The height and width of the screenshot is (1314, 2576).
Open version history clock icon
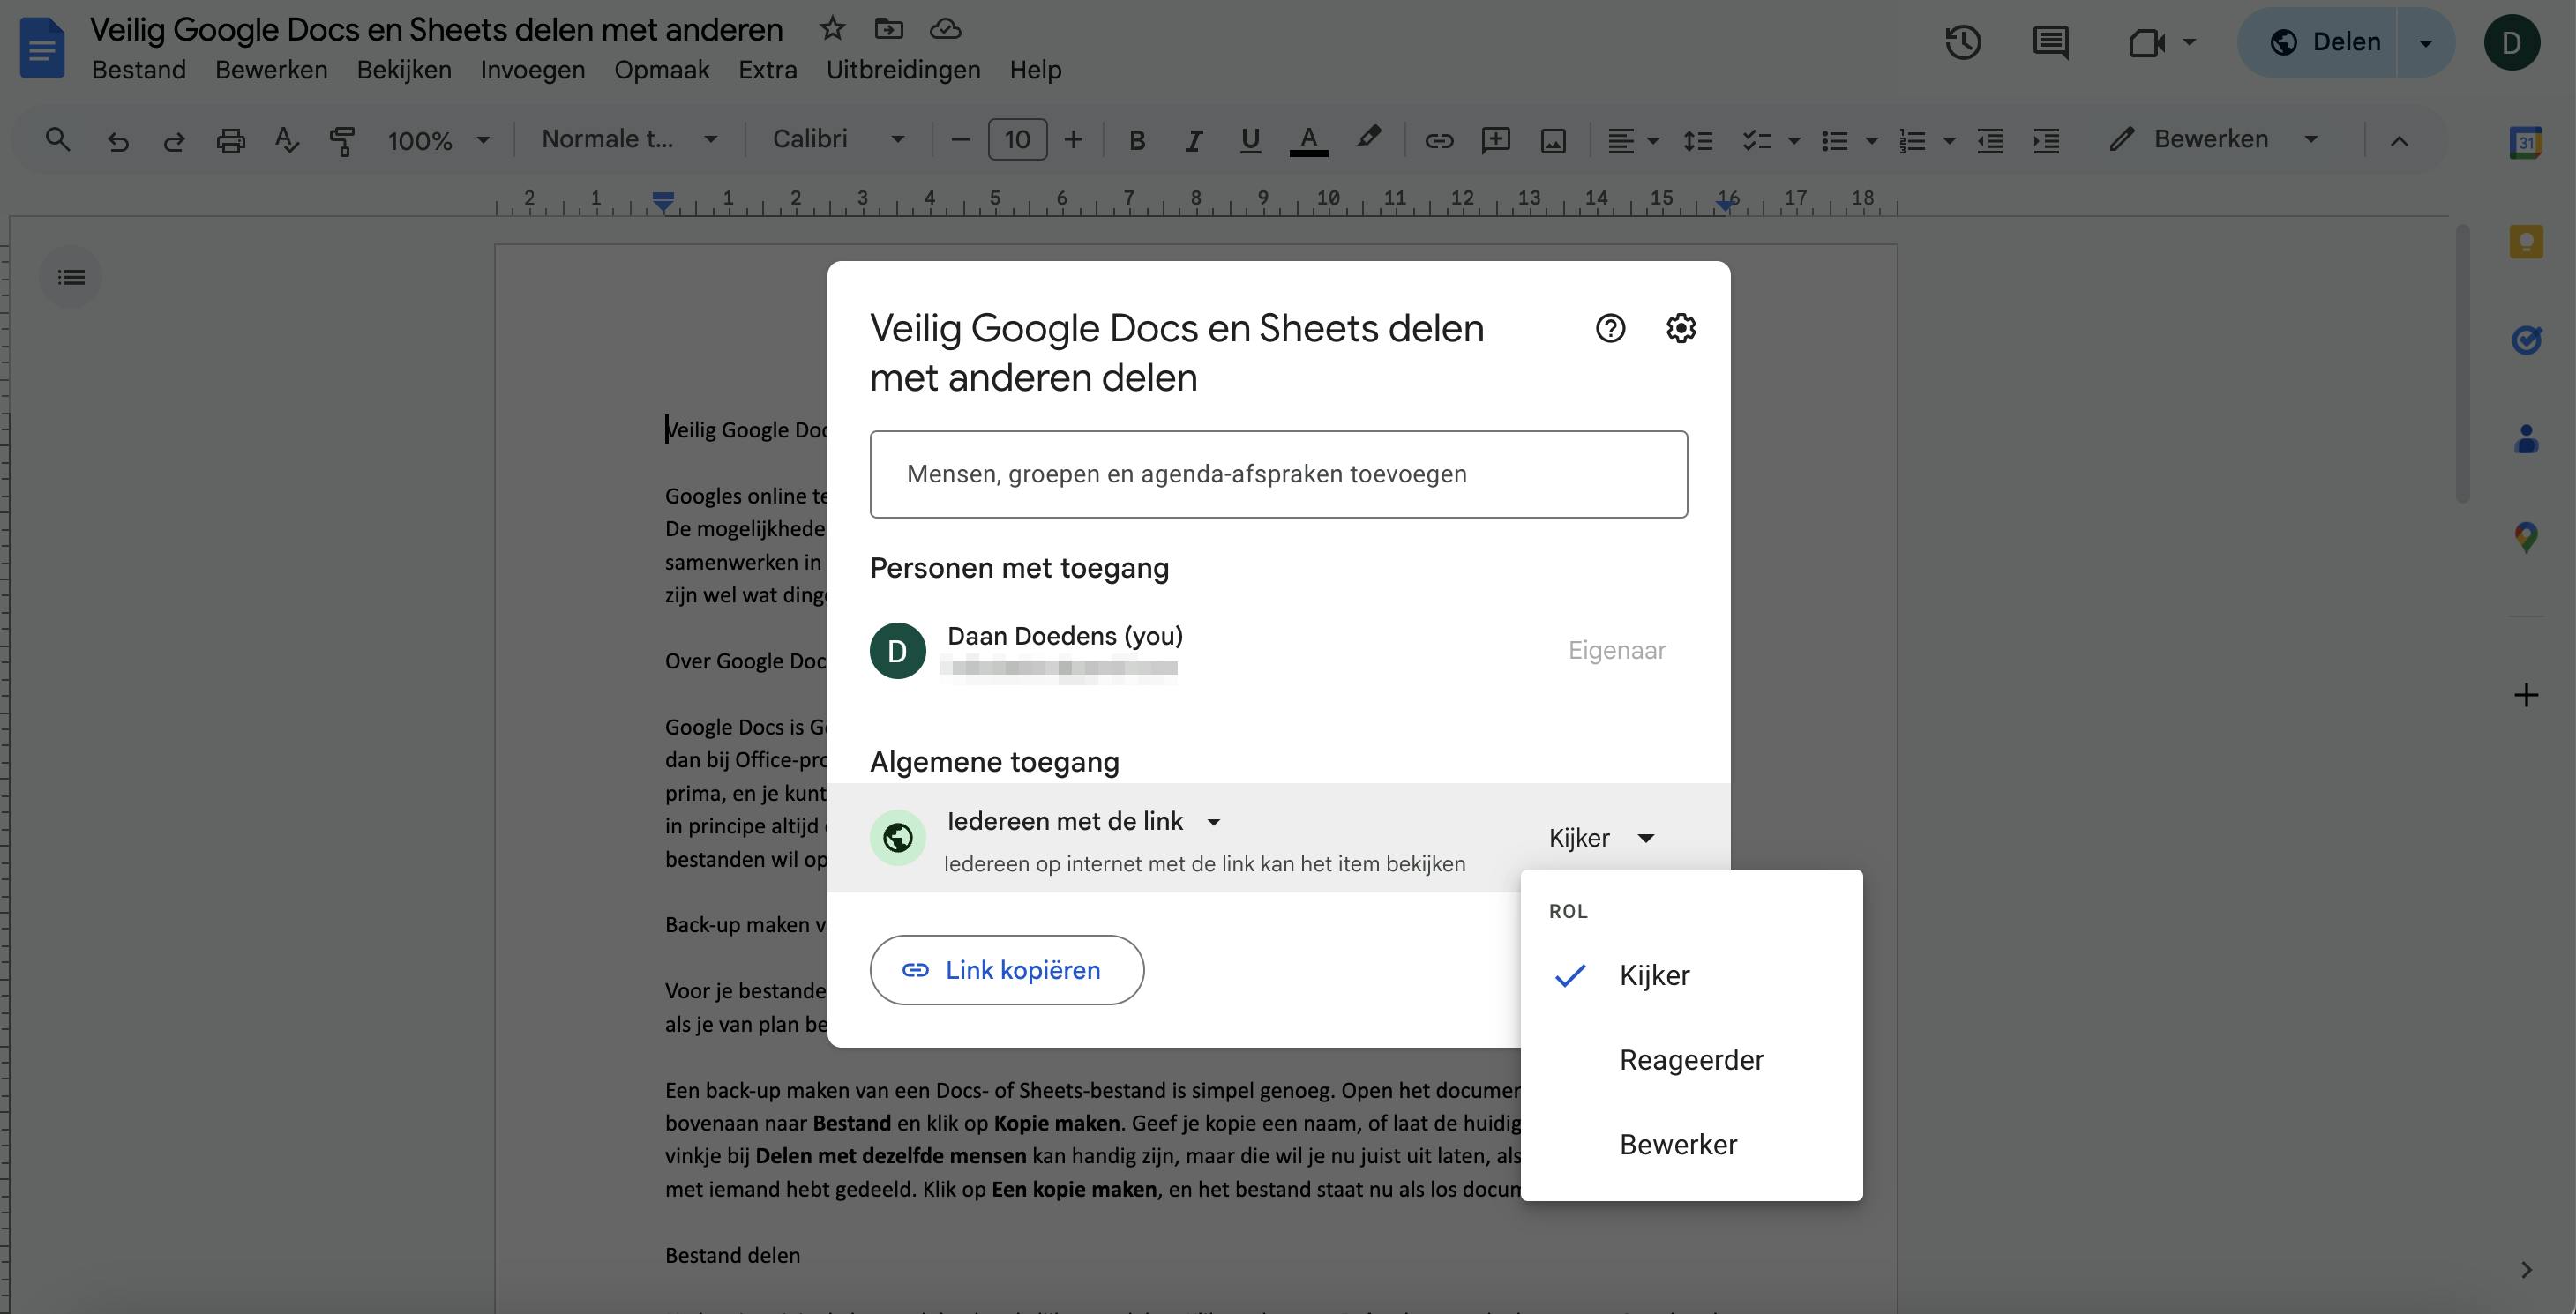pyautogui.click(x=1962, y=42)
